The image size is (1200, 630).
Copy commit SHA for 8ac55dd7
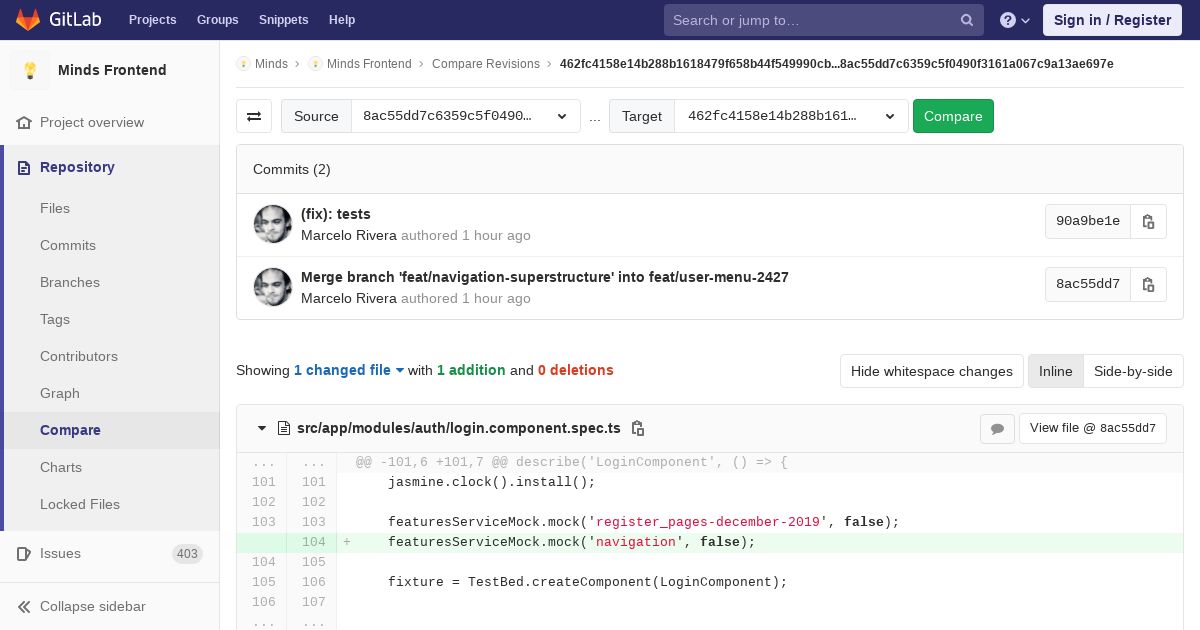1148,284
